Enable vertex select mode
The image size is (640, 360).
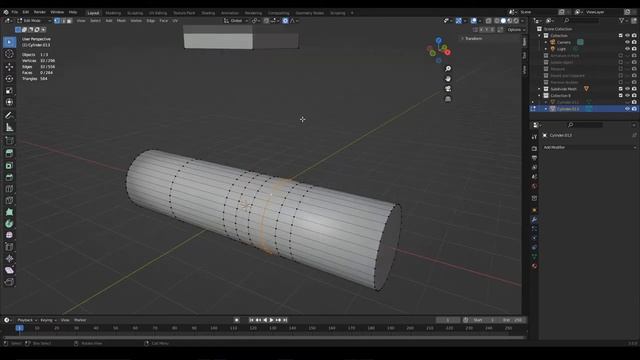click(57, 20)
